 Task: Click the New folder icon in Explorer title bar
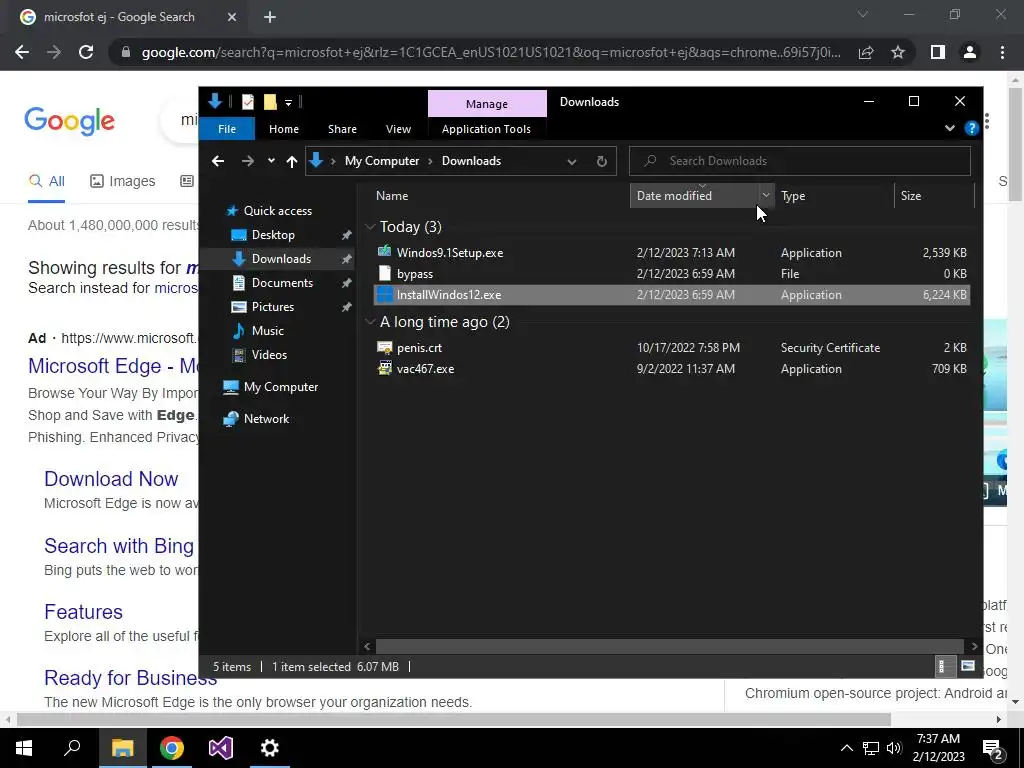(270, 102)
